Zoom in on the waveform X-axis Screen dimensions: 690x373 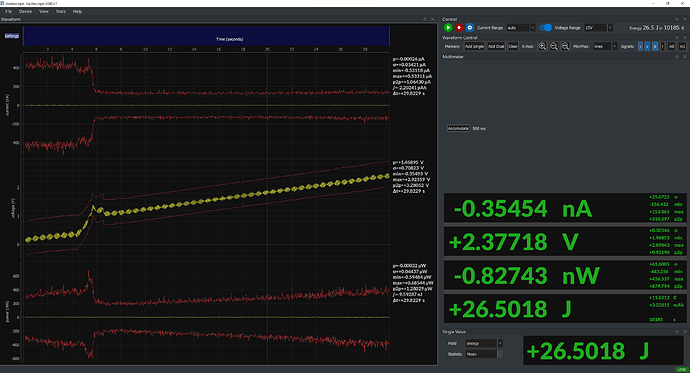coord(542,46)
